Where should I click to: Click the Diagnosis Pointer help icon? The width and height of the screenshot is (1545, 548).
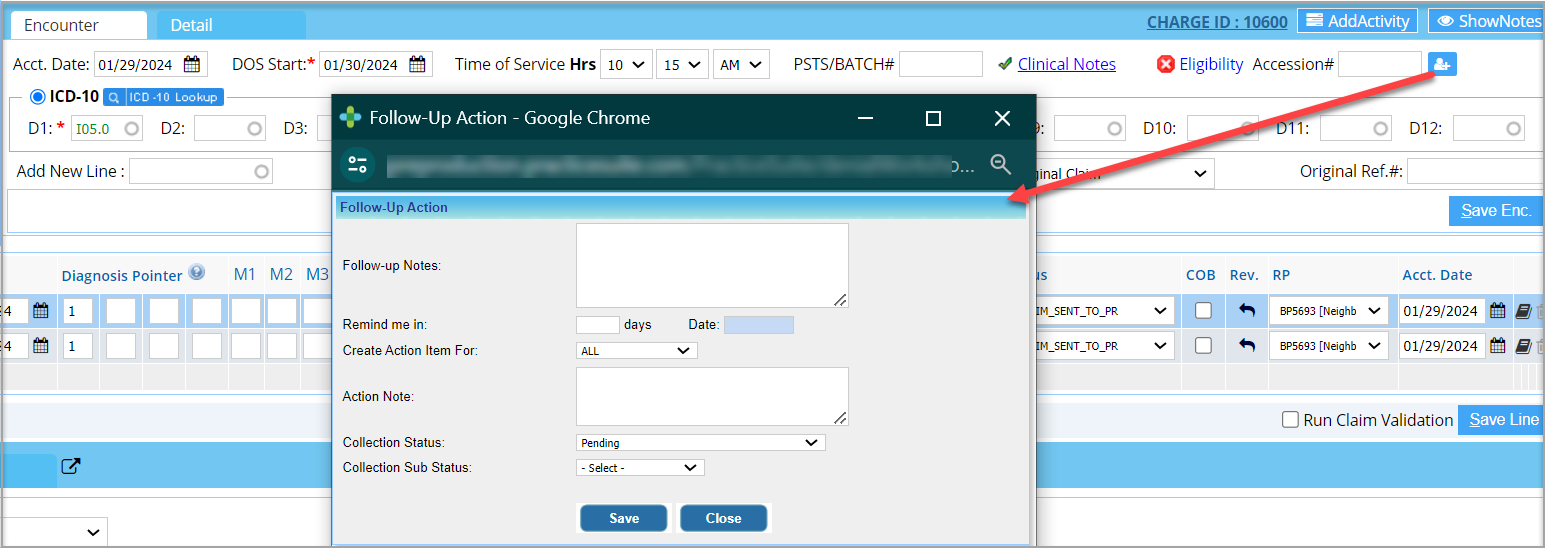(197, 273)
